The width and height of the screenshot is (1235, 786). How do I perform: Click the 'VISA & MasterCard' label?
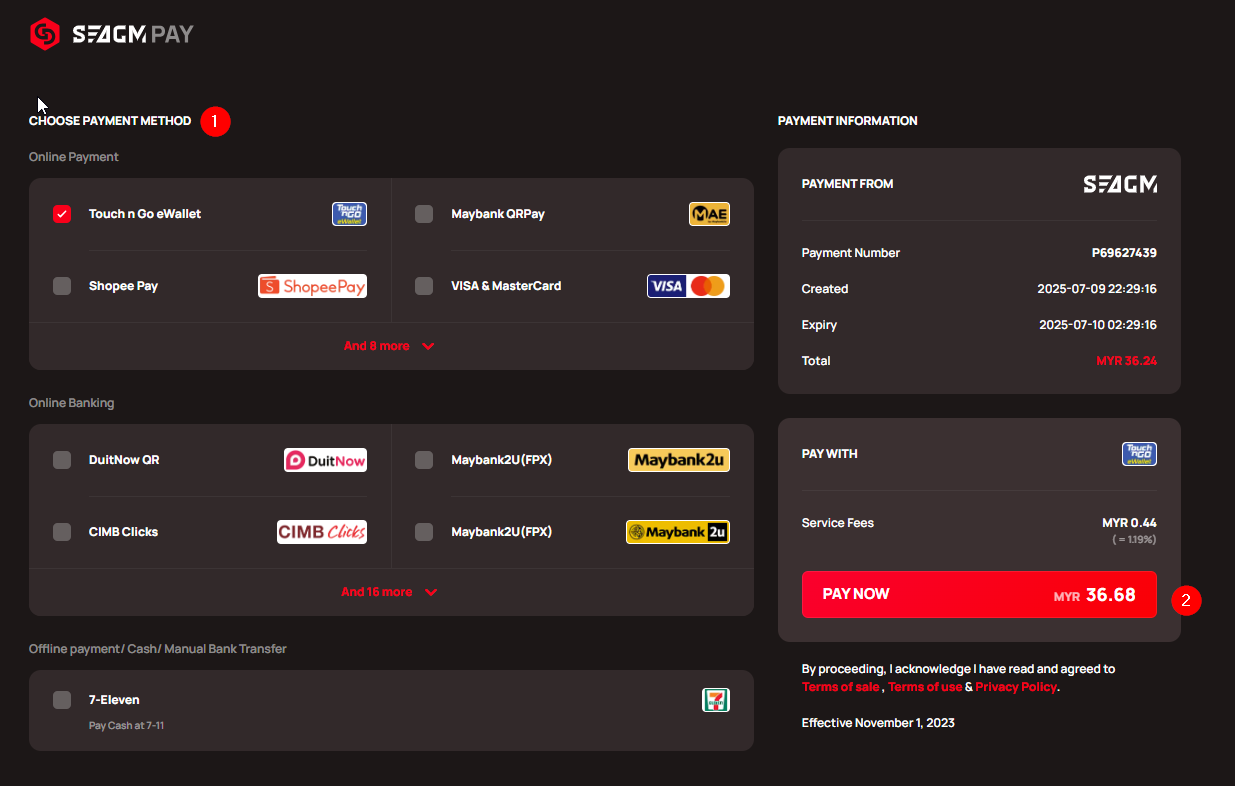click(506, 286)
